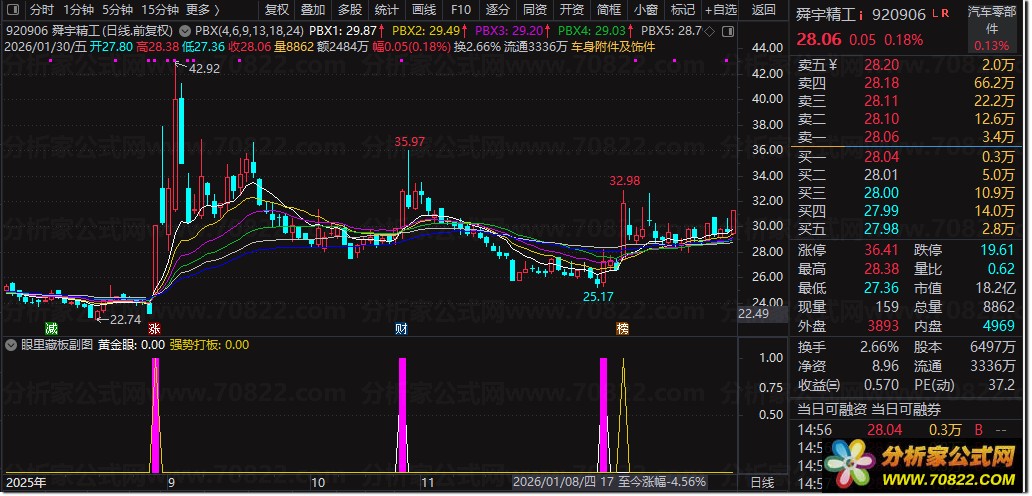Click the red info 'i' icon beside 舜宇精工
1032x496 pixels.
pyautogui.click(x=861, y=14)
